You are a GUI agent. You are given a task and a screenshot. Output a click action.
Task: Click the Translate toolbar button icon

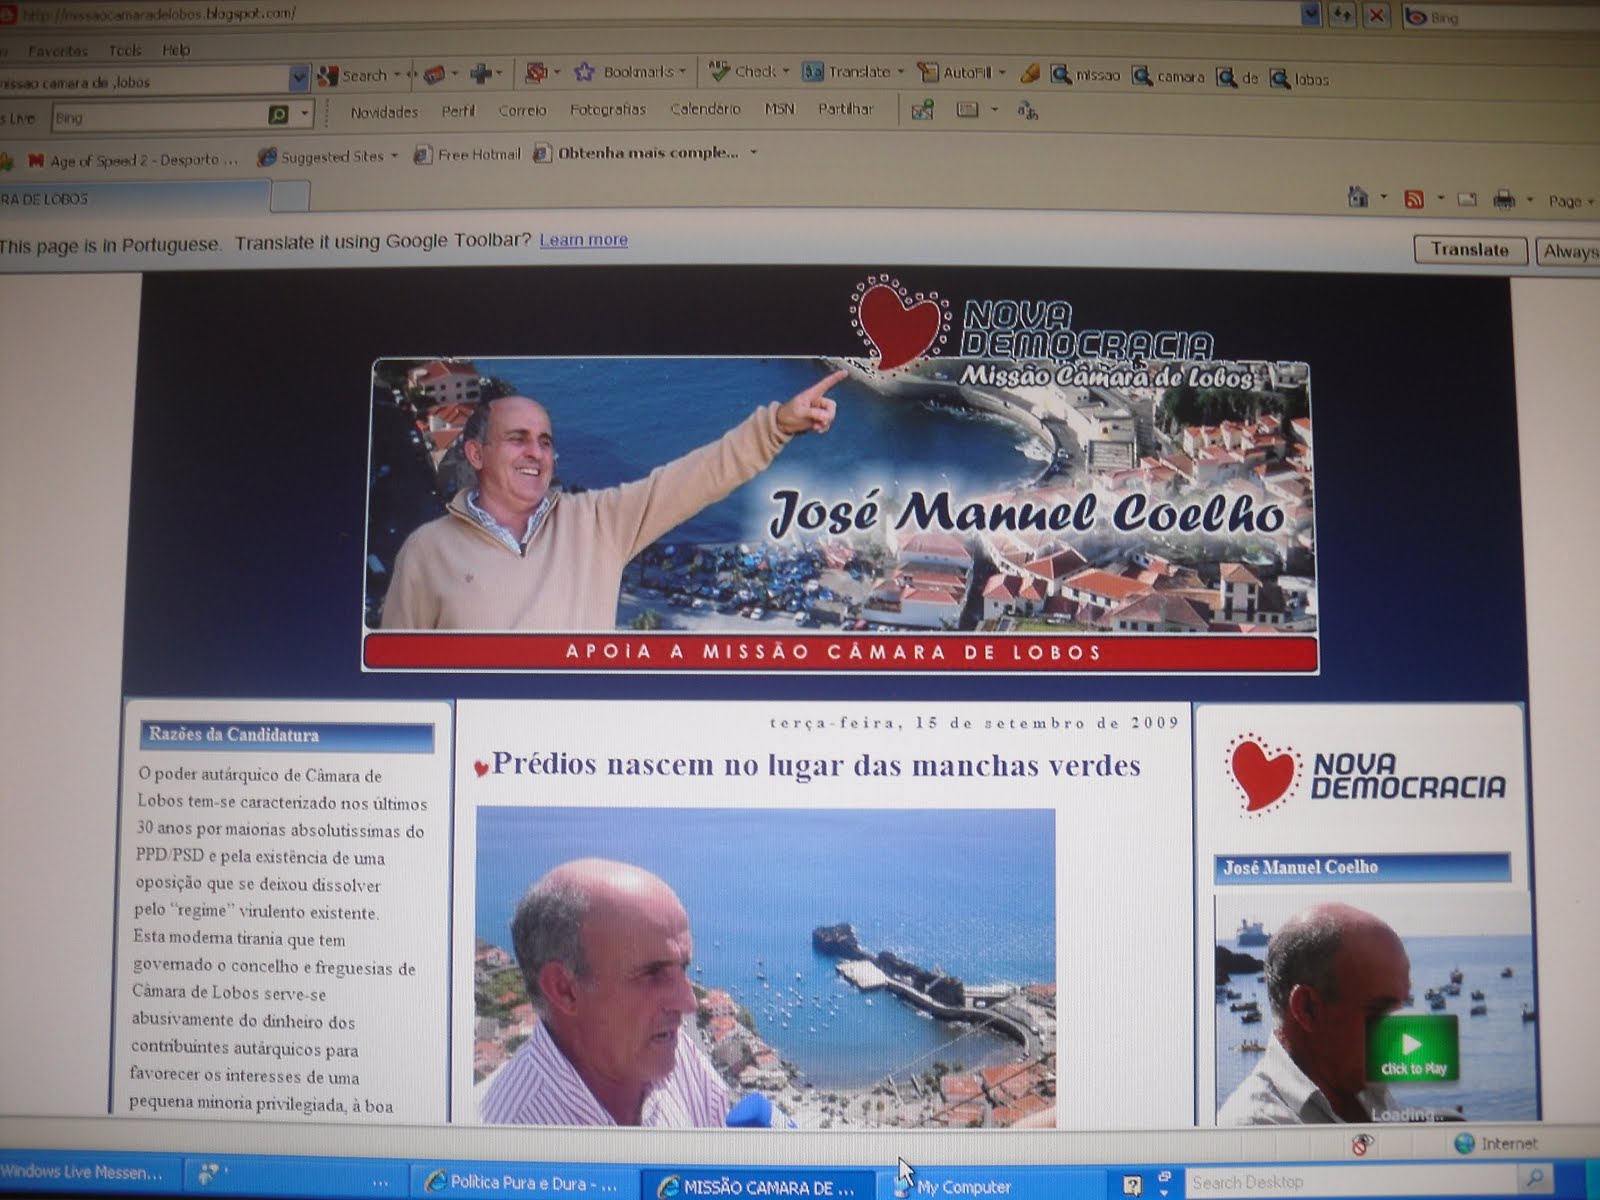tap(813, 72)
